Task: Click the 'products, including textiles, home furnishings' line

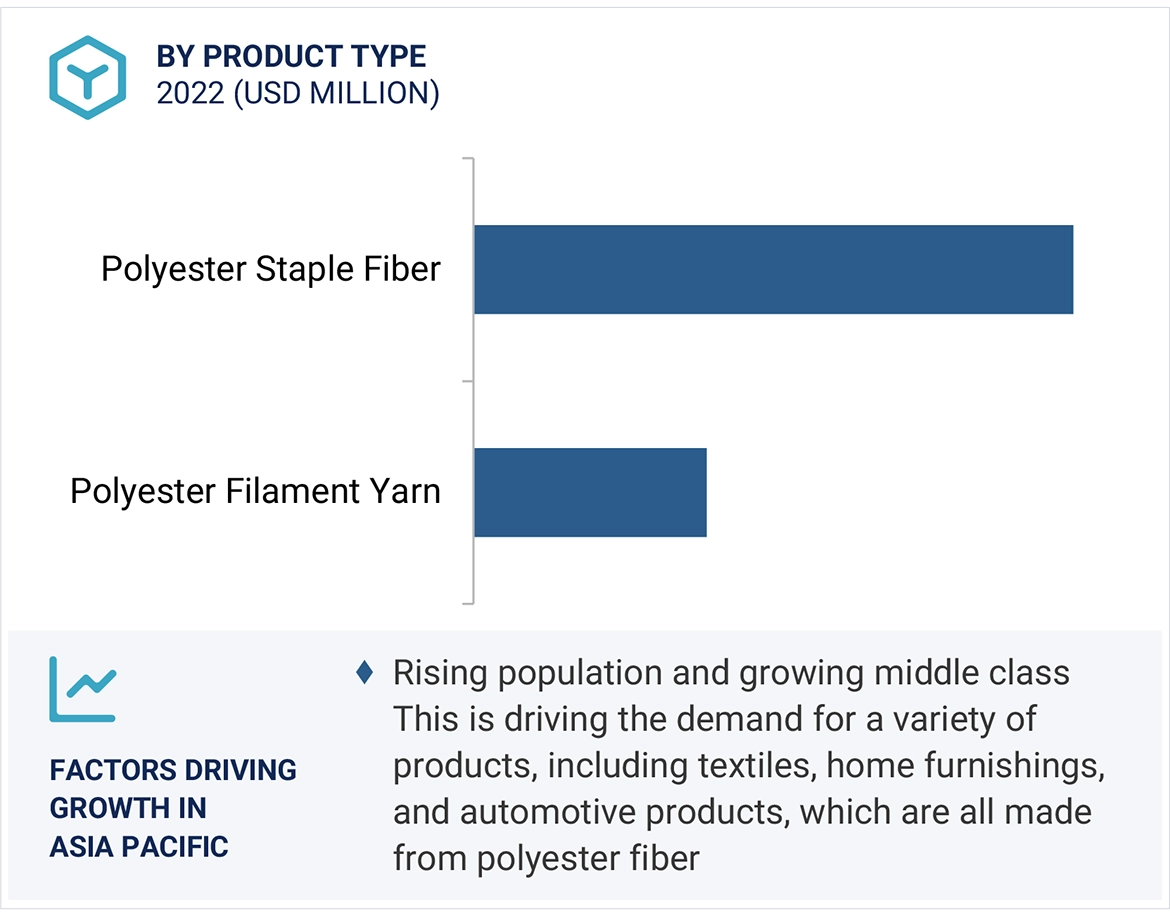Action: click(x=748, y=765)
